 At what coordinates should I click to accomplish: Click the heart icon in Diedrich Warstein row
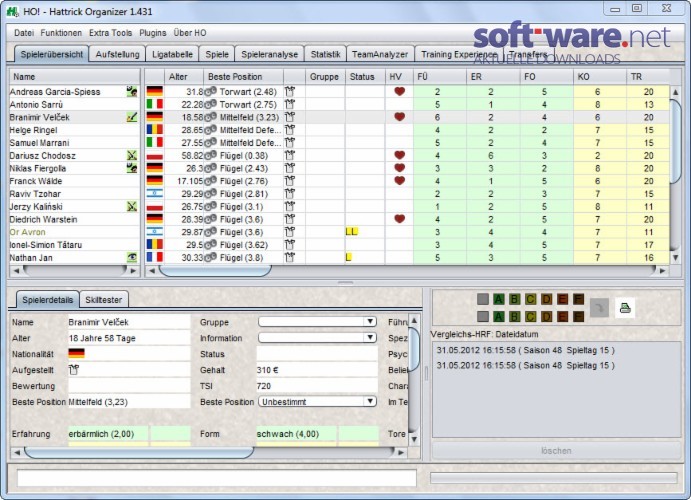pos(400,219)
